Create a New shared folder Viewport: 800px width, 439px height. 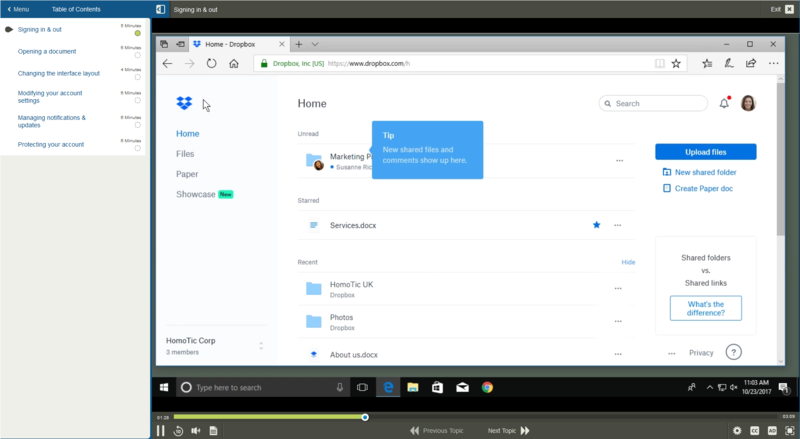pyautogui.click(x=699, y=173)
